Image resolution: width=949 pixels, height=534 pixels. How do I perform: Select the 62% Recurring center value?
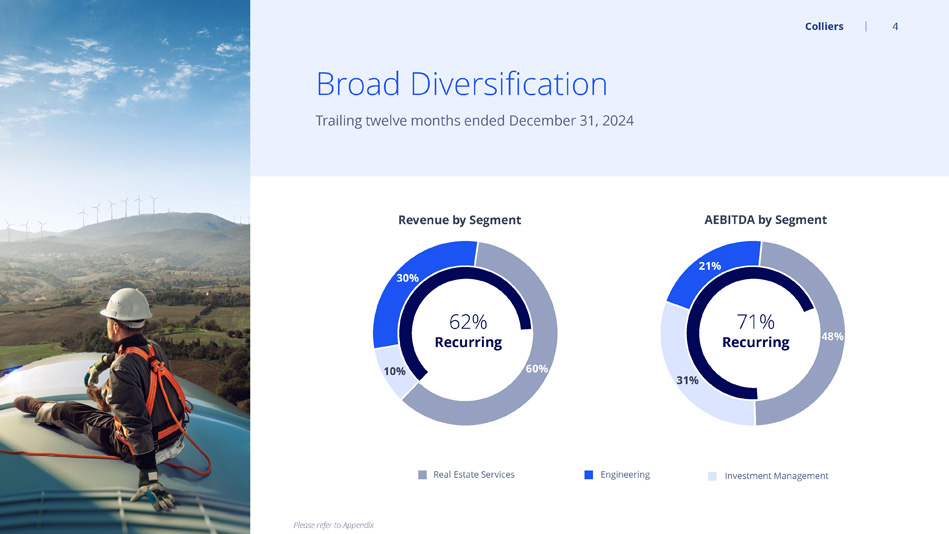468,322
